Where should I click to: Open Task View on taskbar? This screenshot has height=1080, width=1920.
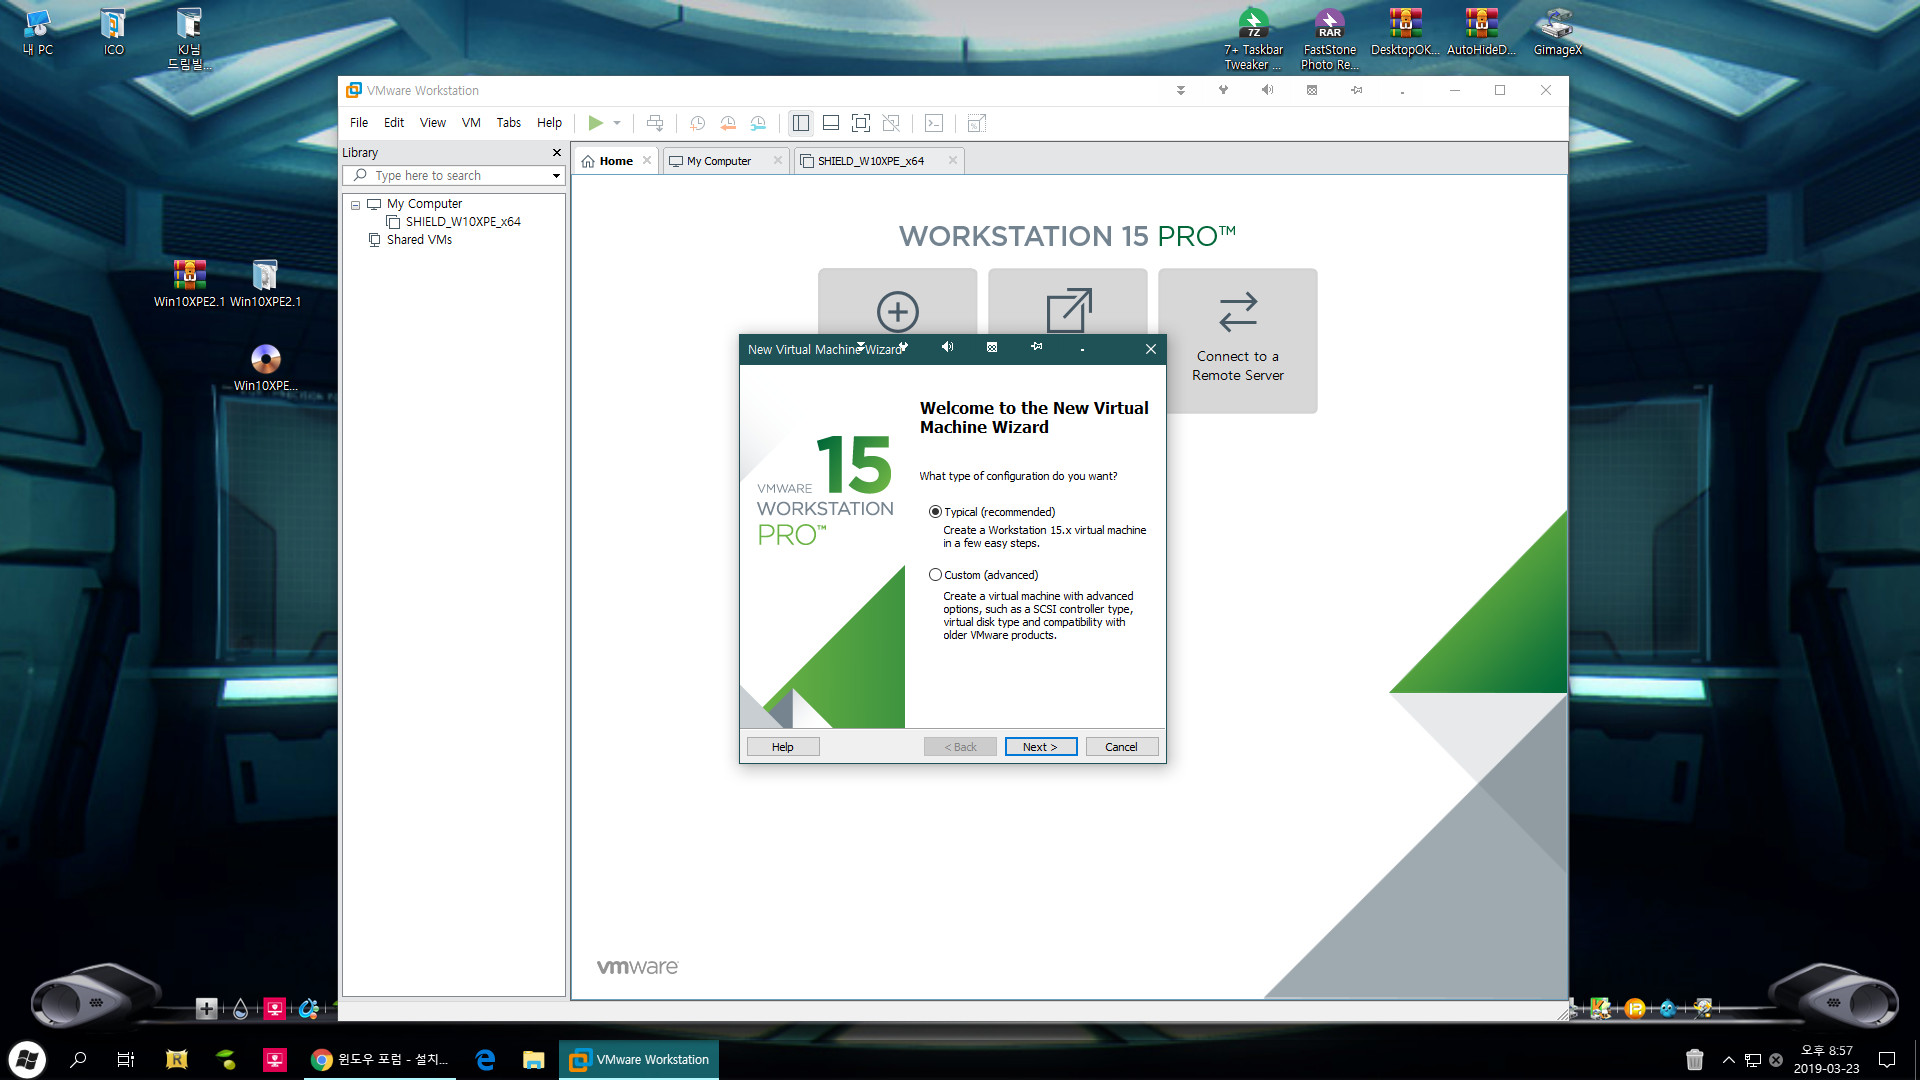[126, 1059]
